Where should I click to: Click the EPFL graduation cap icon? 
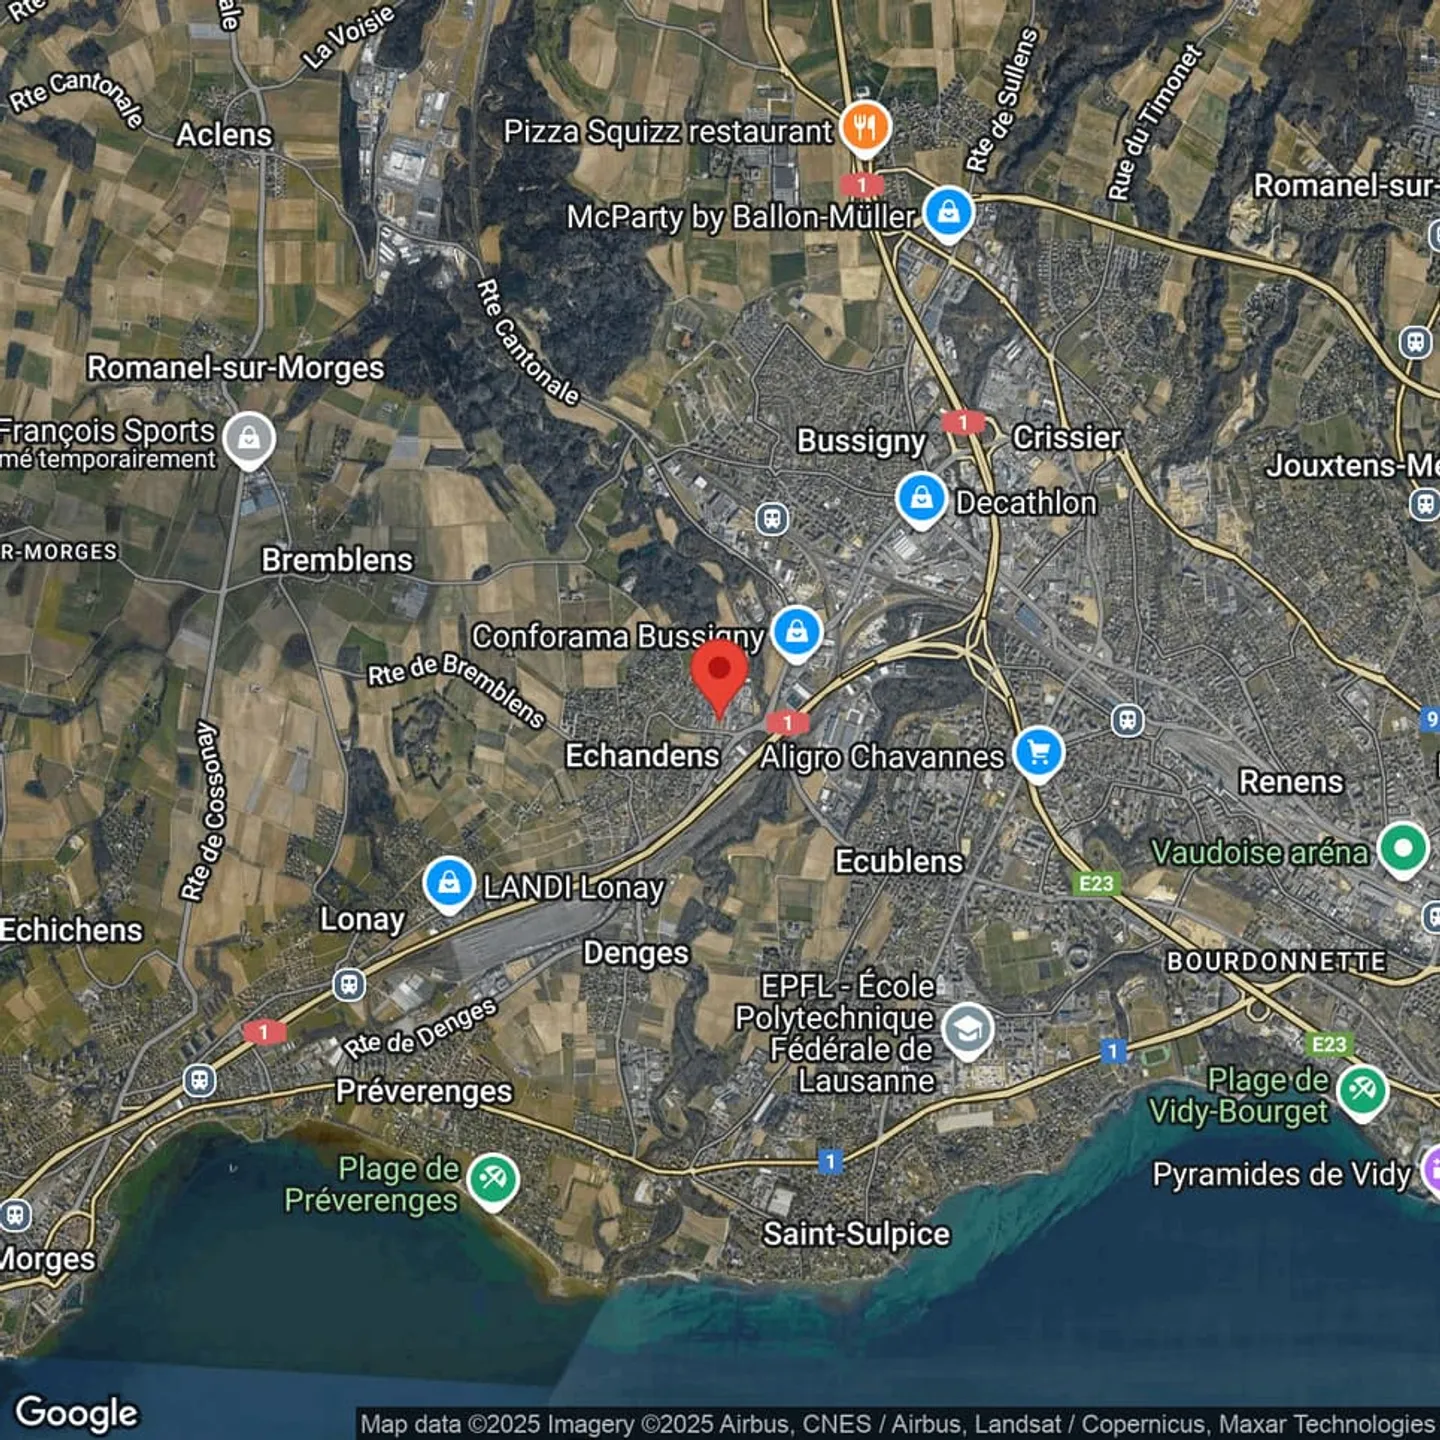pos(967,1029)
